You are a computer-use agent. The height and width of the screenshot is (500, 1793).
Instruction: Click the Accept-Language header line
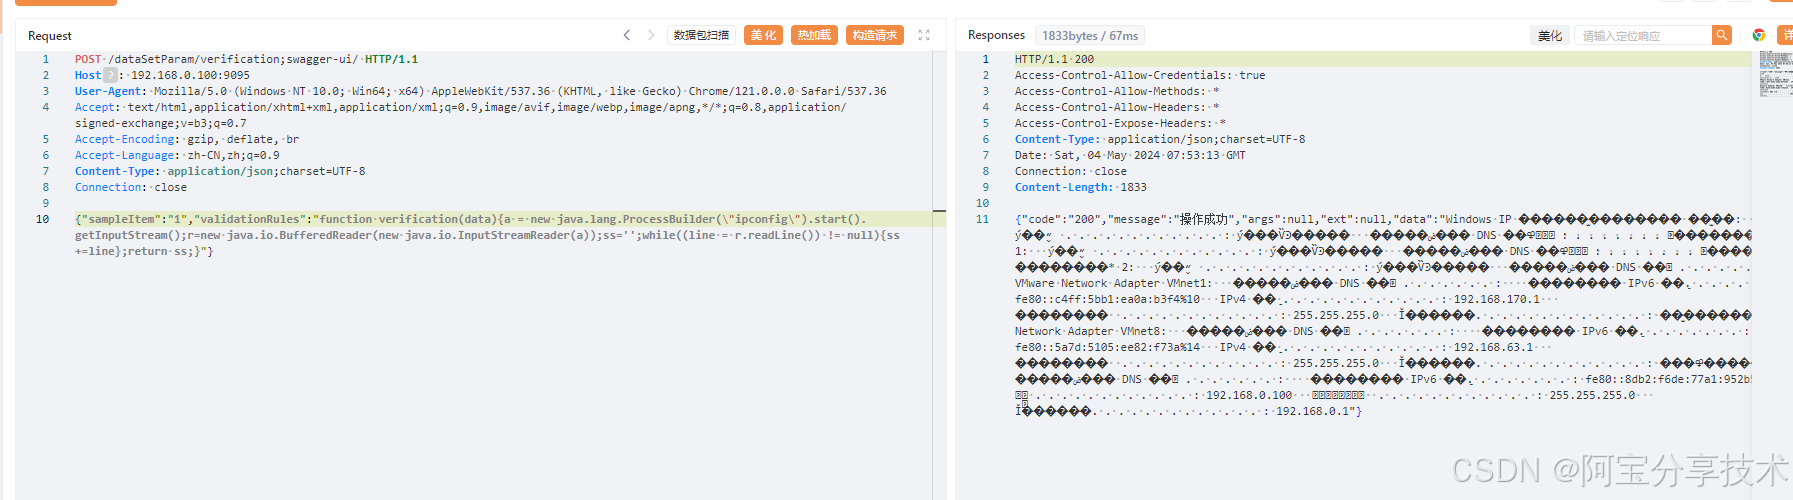(177, 155)
